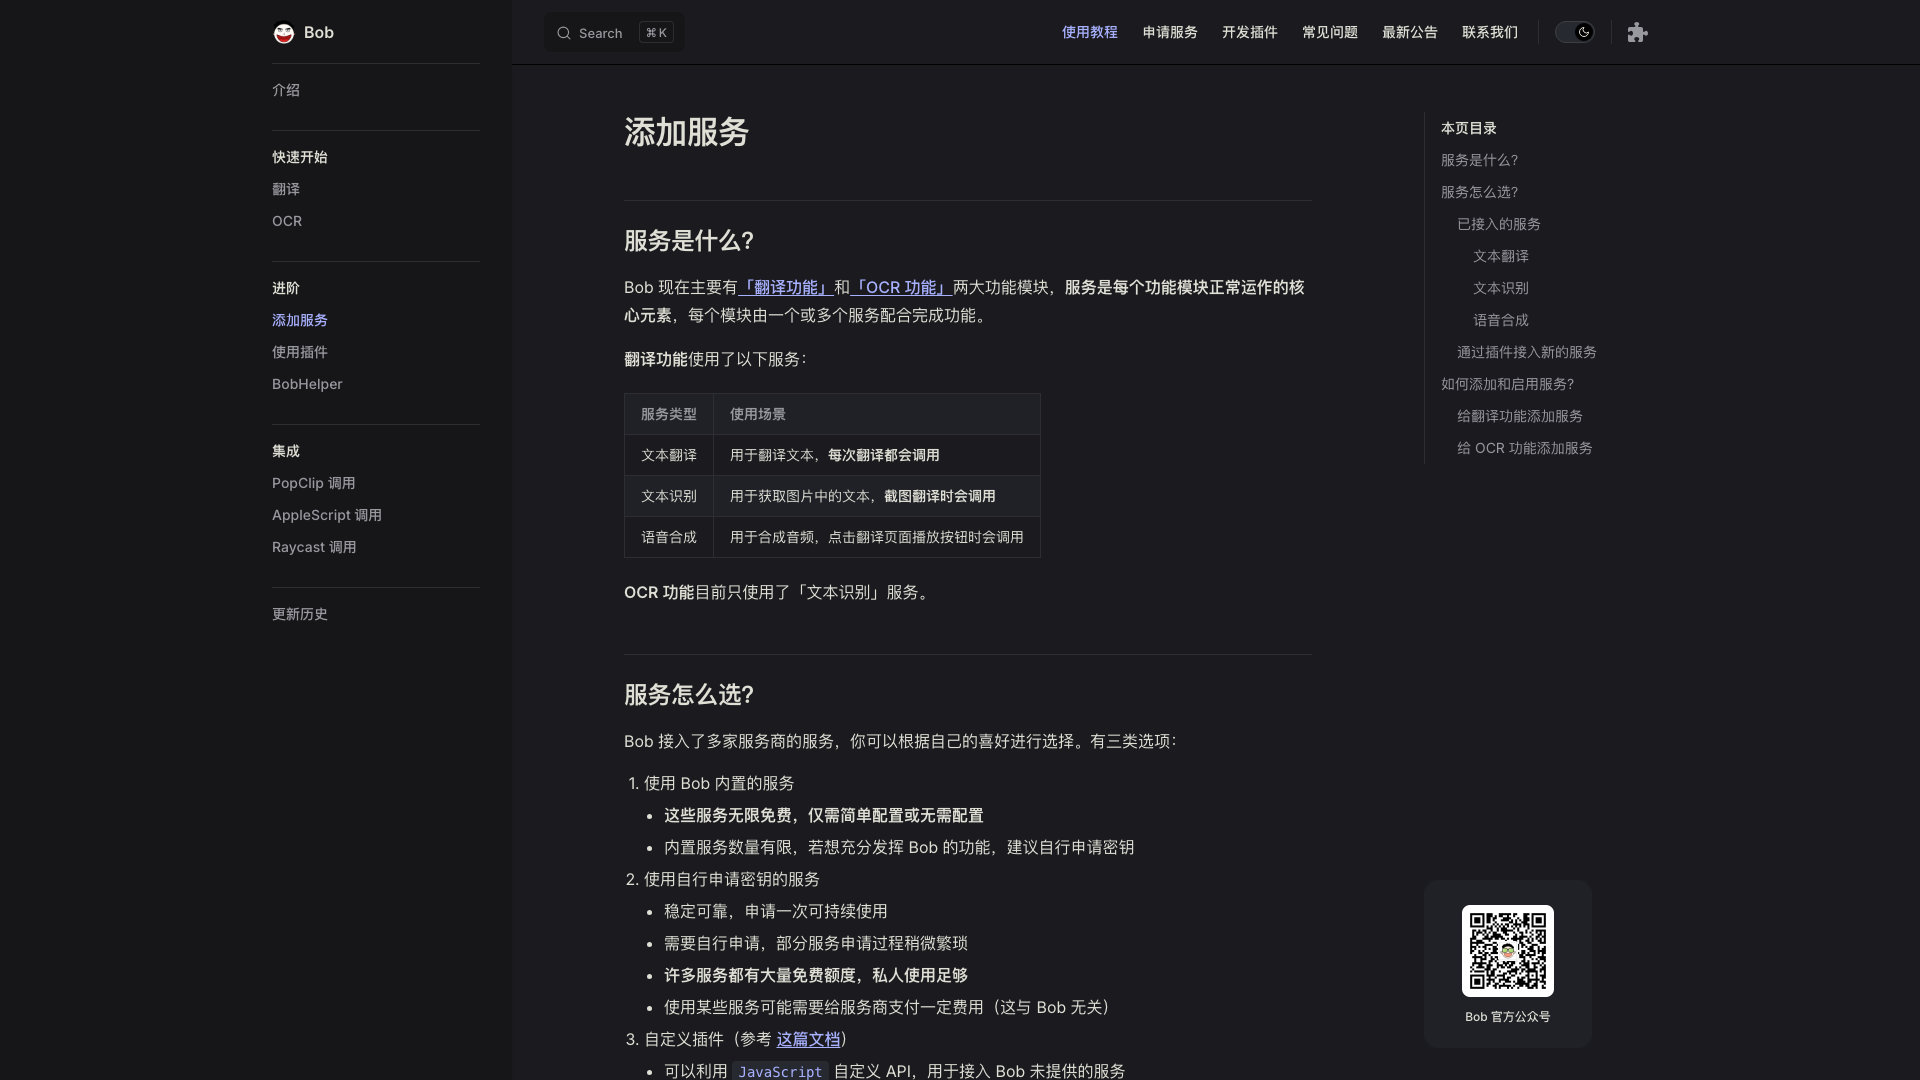1920x1080 pixels.
Task: Click the 文本翻译 table cell
Action: 669,455
